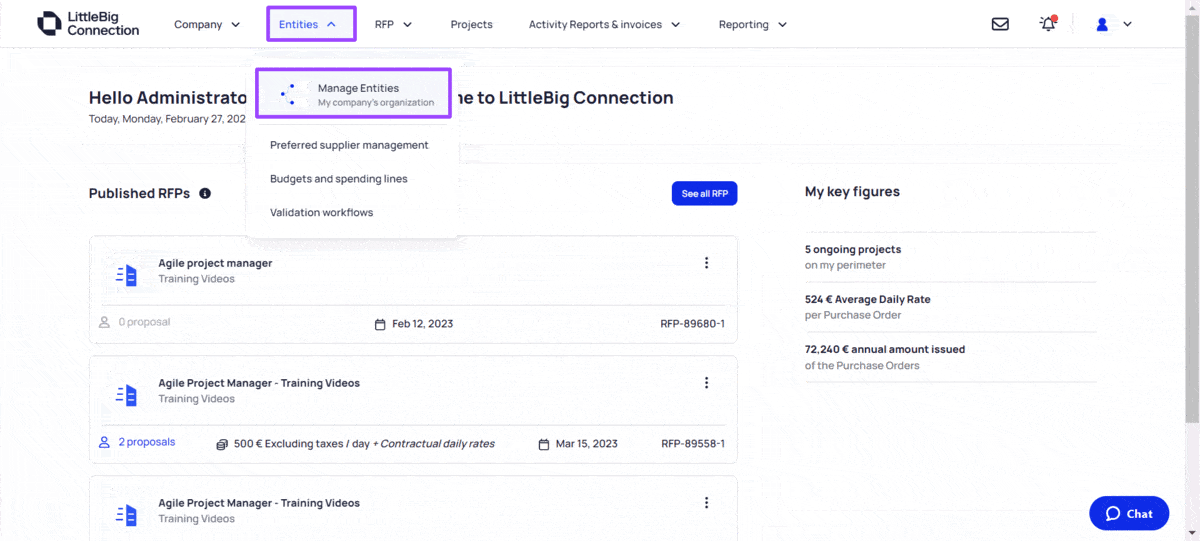Show Published RFPs info tooltip icon
The image size is (1200, 549).
tap(205, 193)
